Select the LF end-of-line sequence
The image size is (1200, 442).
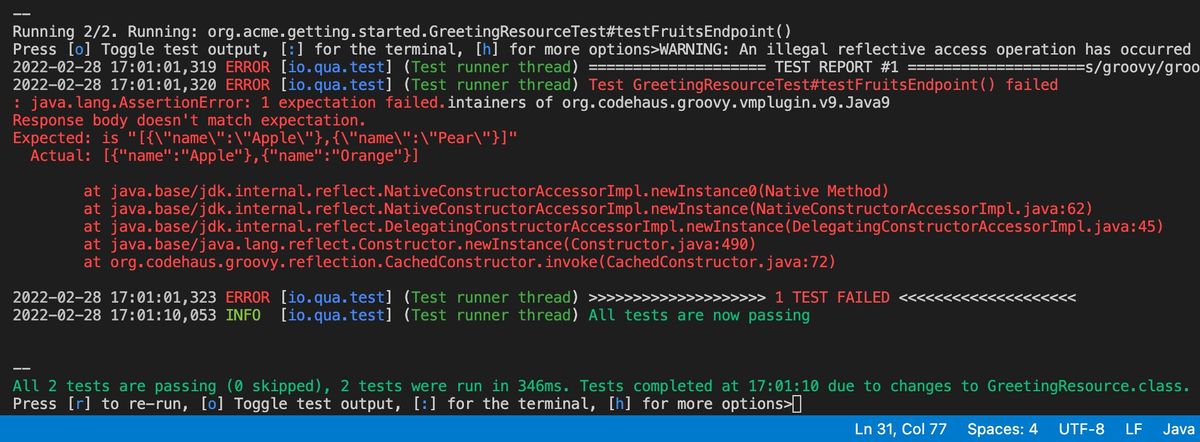(x=1133, y=428)
